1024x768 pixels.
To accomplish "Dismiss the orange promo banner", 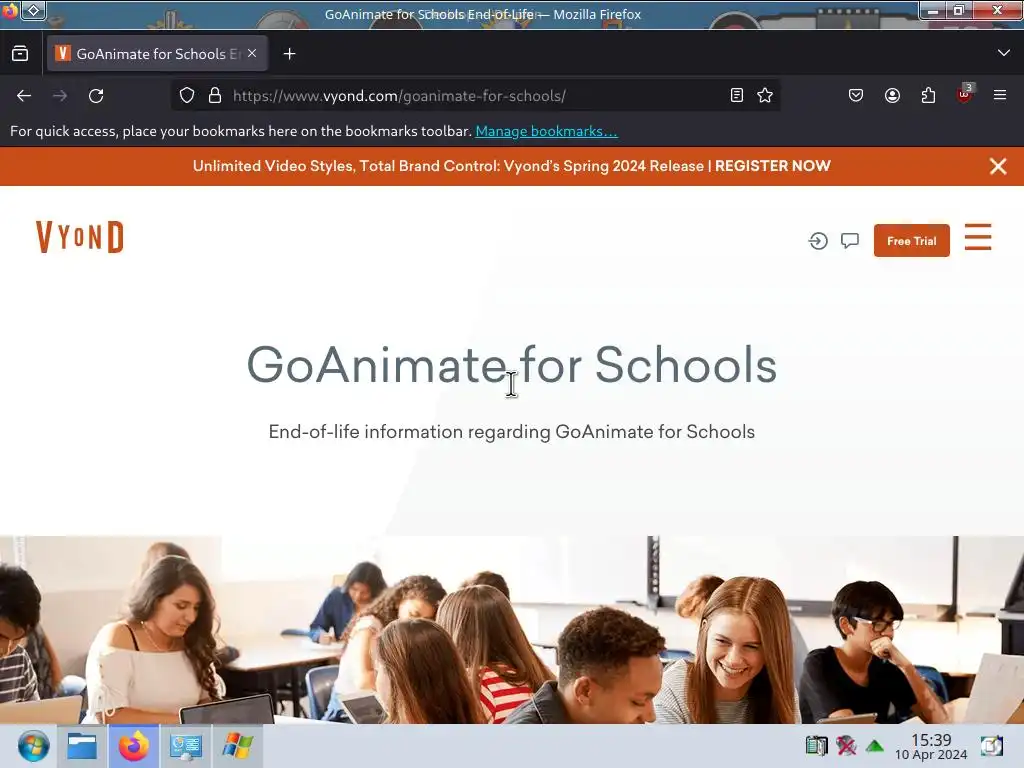I will tap(998, 166).
